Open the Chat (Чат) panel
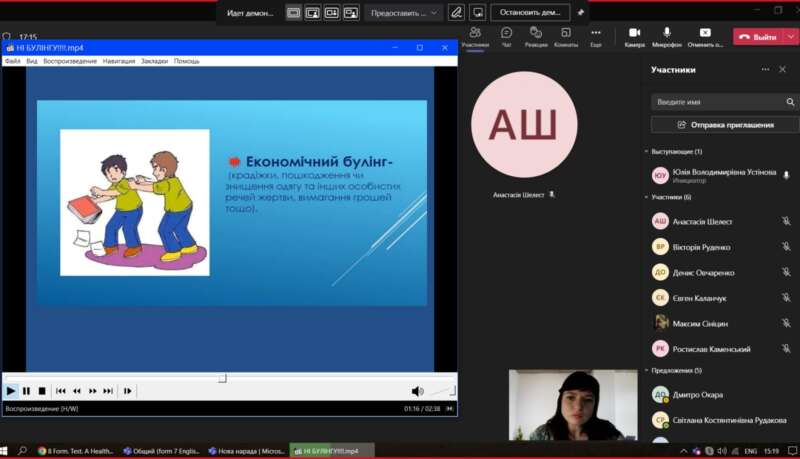 point(506,35)
